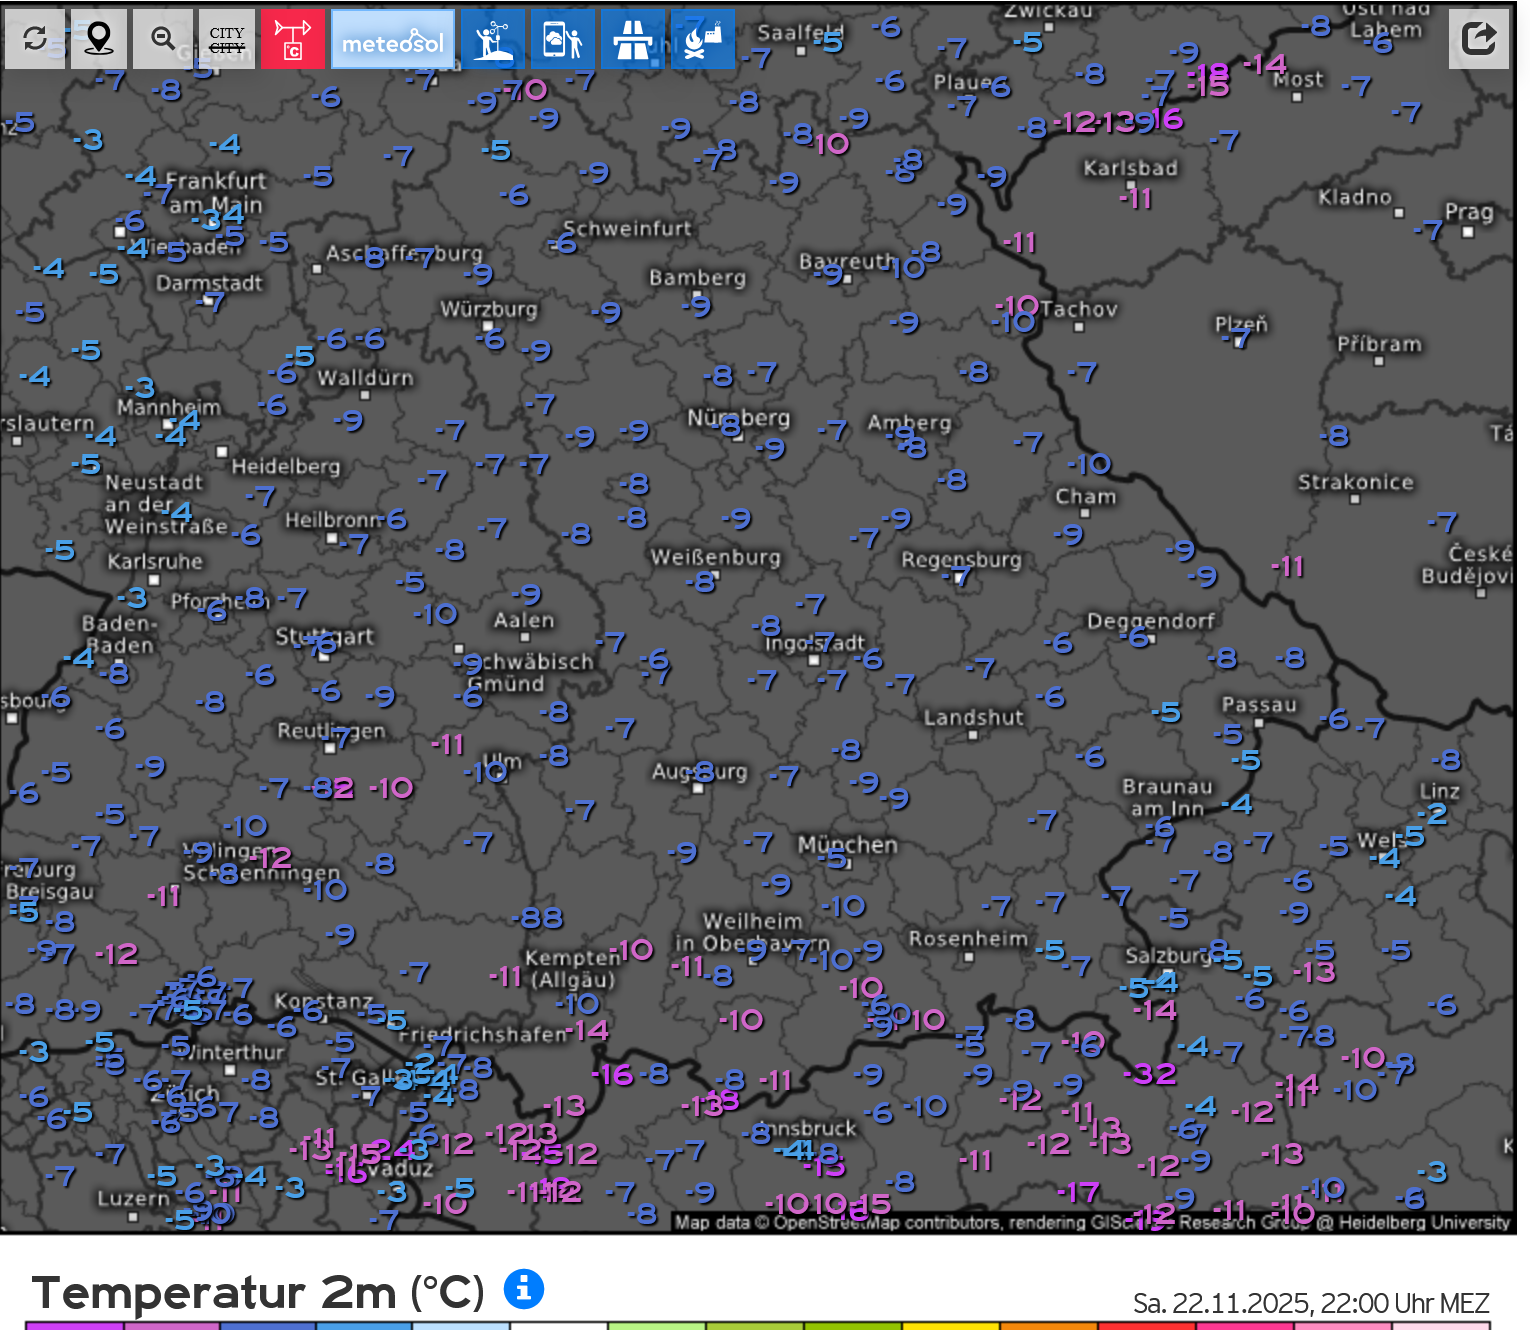Click the share icon
The height and width of the screenshot is (1330, 1530).
click(x=1479, y=39)
